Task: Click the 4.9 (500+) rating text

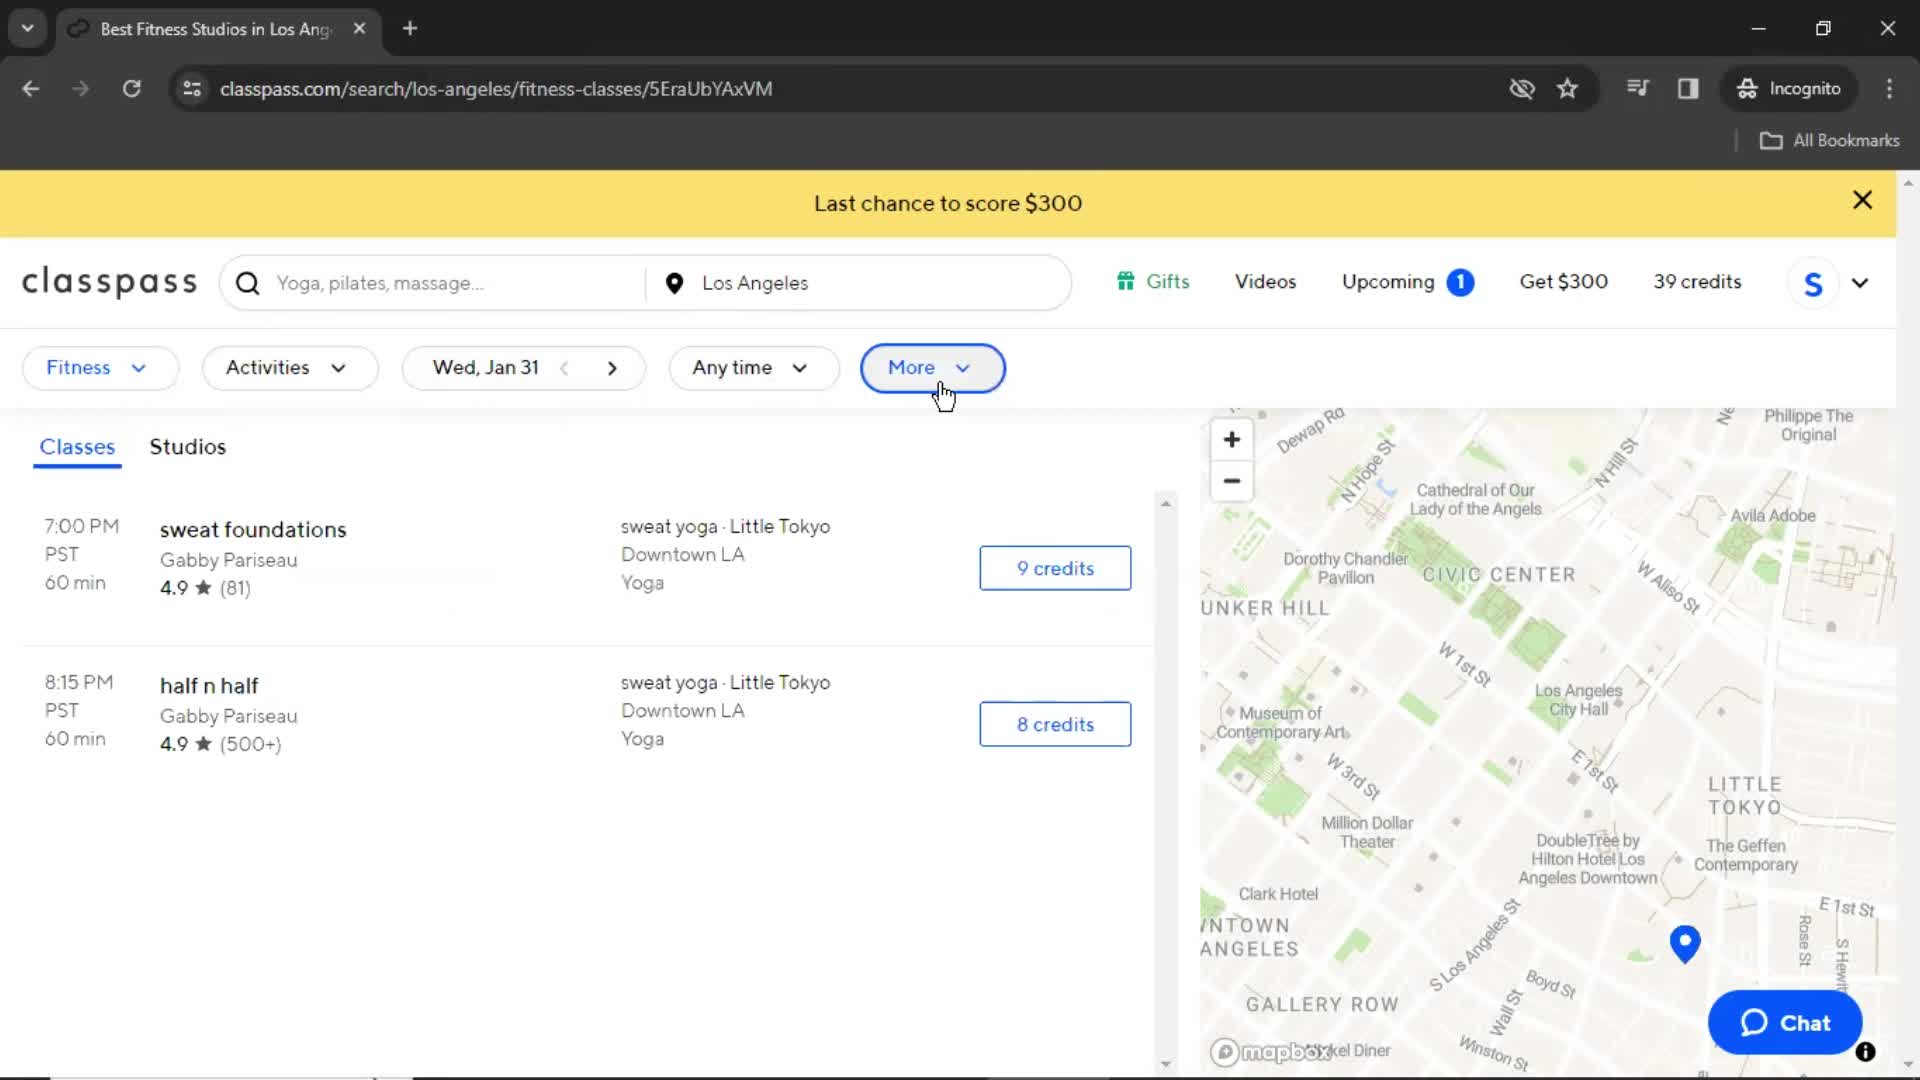Action: tap(220, 744)
